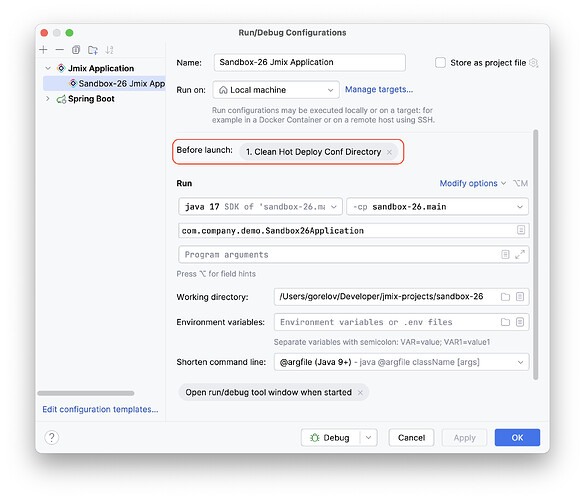The height and width of the screenshot is (499, 585).
Task: Toggle Store as project file checkbox
Action: coord(440,63)
